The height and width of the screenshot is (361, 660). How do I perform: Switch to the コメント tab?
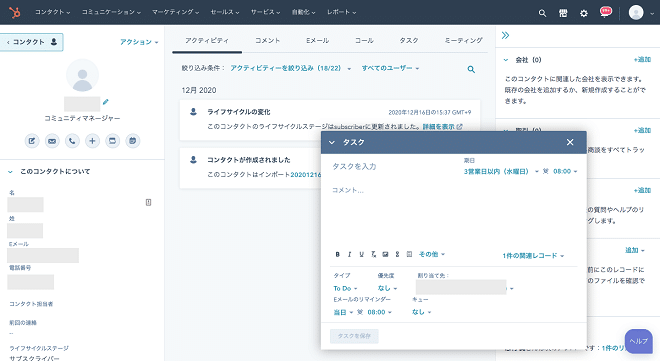[x=267, y=40]
